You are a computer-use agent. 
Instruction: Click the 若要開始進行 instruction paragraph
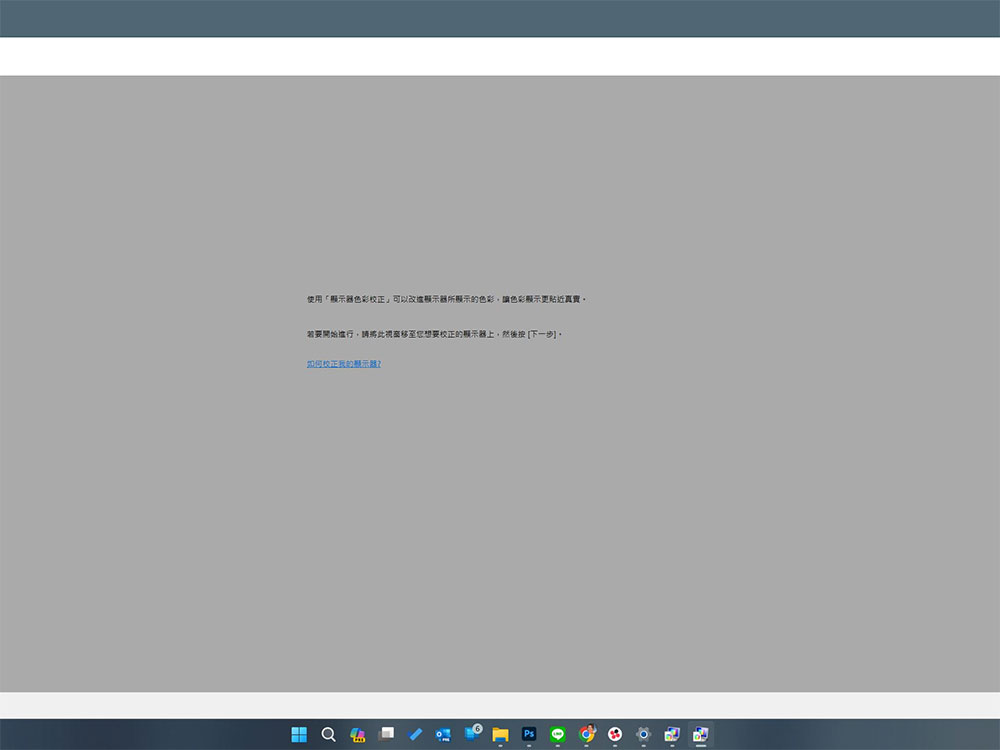click(434, 334)
